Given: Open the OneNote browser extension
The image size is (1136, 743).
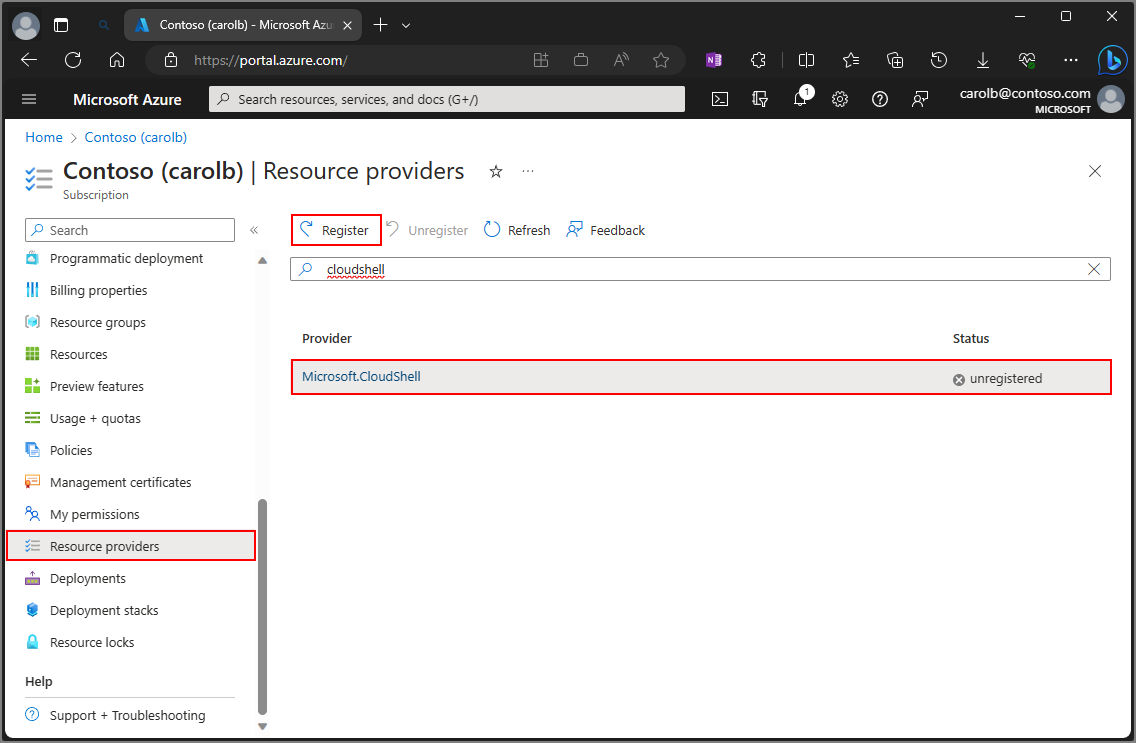Looking at the screenshot, I should (714, 60).
